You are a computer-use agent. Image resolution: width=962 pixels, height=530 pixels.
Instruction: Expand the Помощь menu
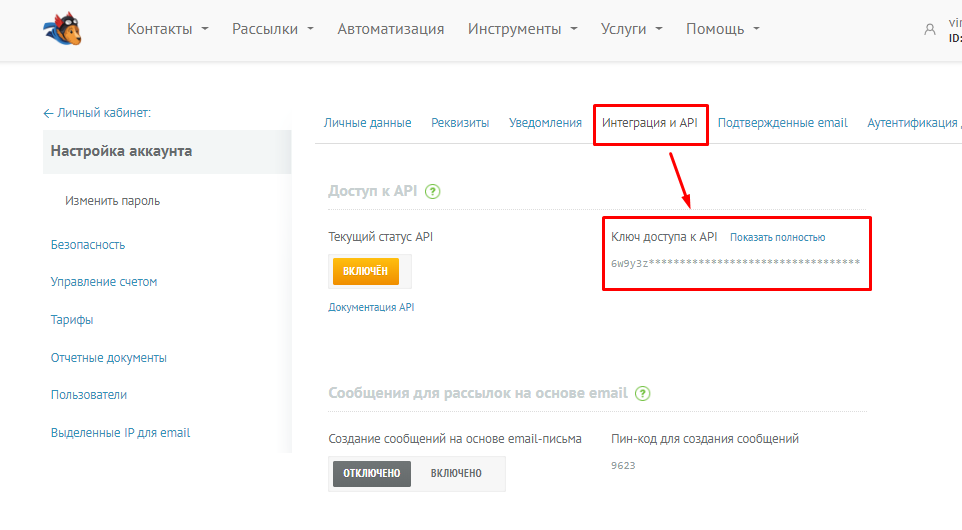click(723, 29)
